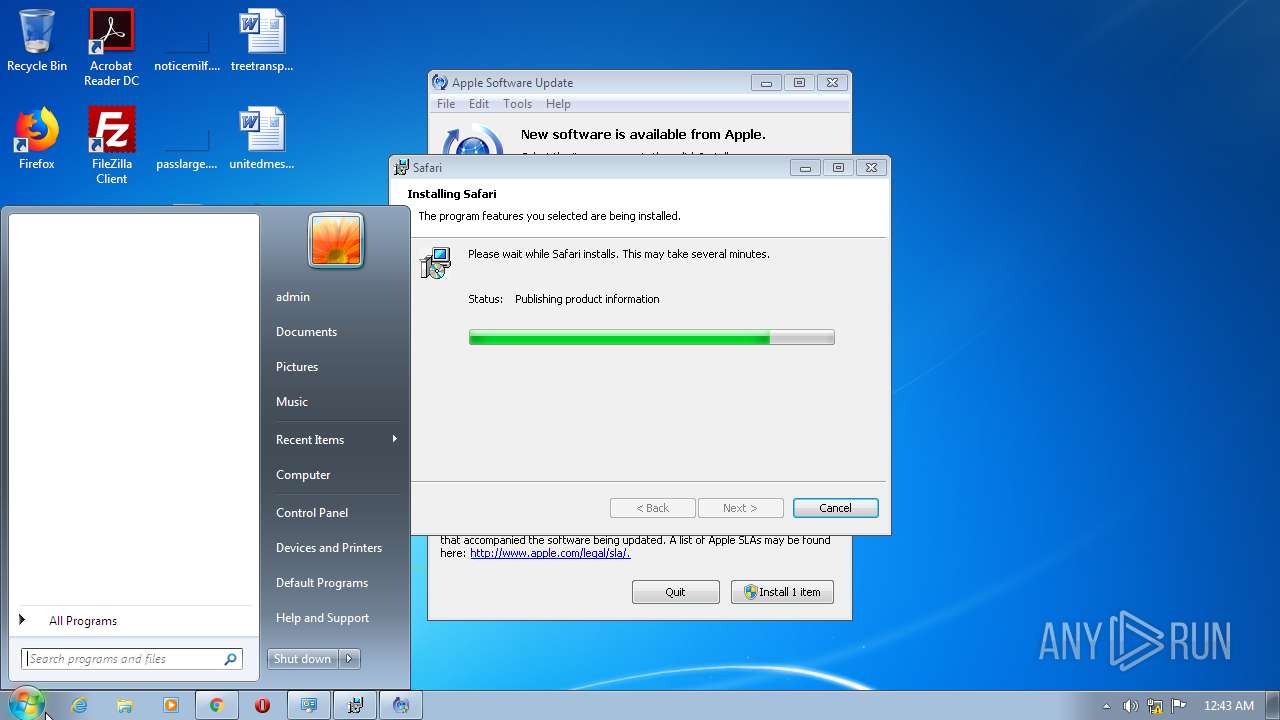Select the unitedmes Word document icon
The height and width of the screenshot is (720, 1280).
[x=262, y=139]
